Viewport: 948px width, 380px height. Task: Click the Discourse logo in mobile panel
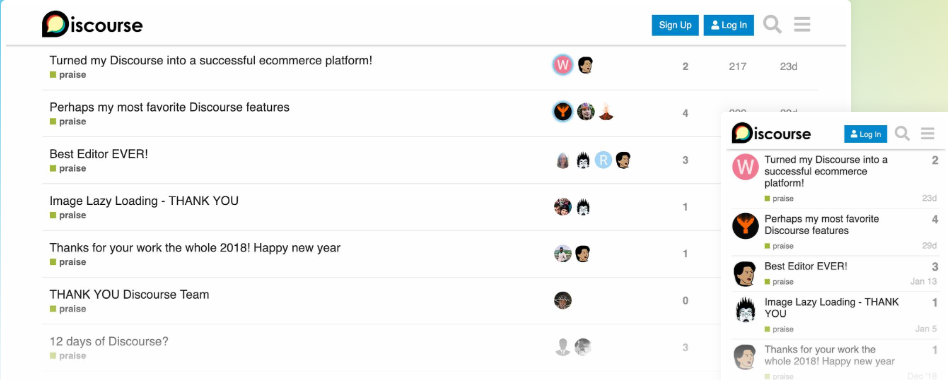[x=771, y=133]
